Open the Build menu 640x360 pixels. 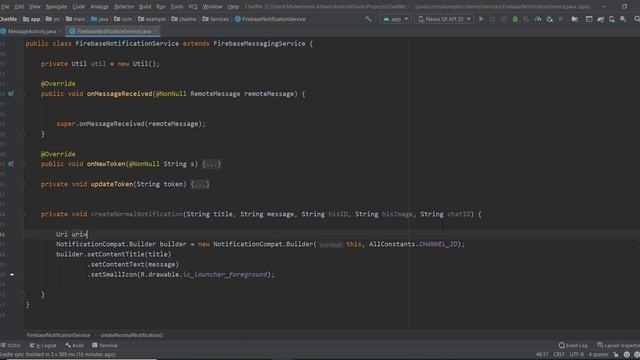pos(145,7)
